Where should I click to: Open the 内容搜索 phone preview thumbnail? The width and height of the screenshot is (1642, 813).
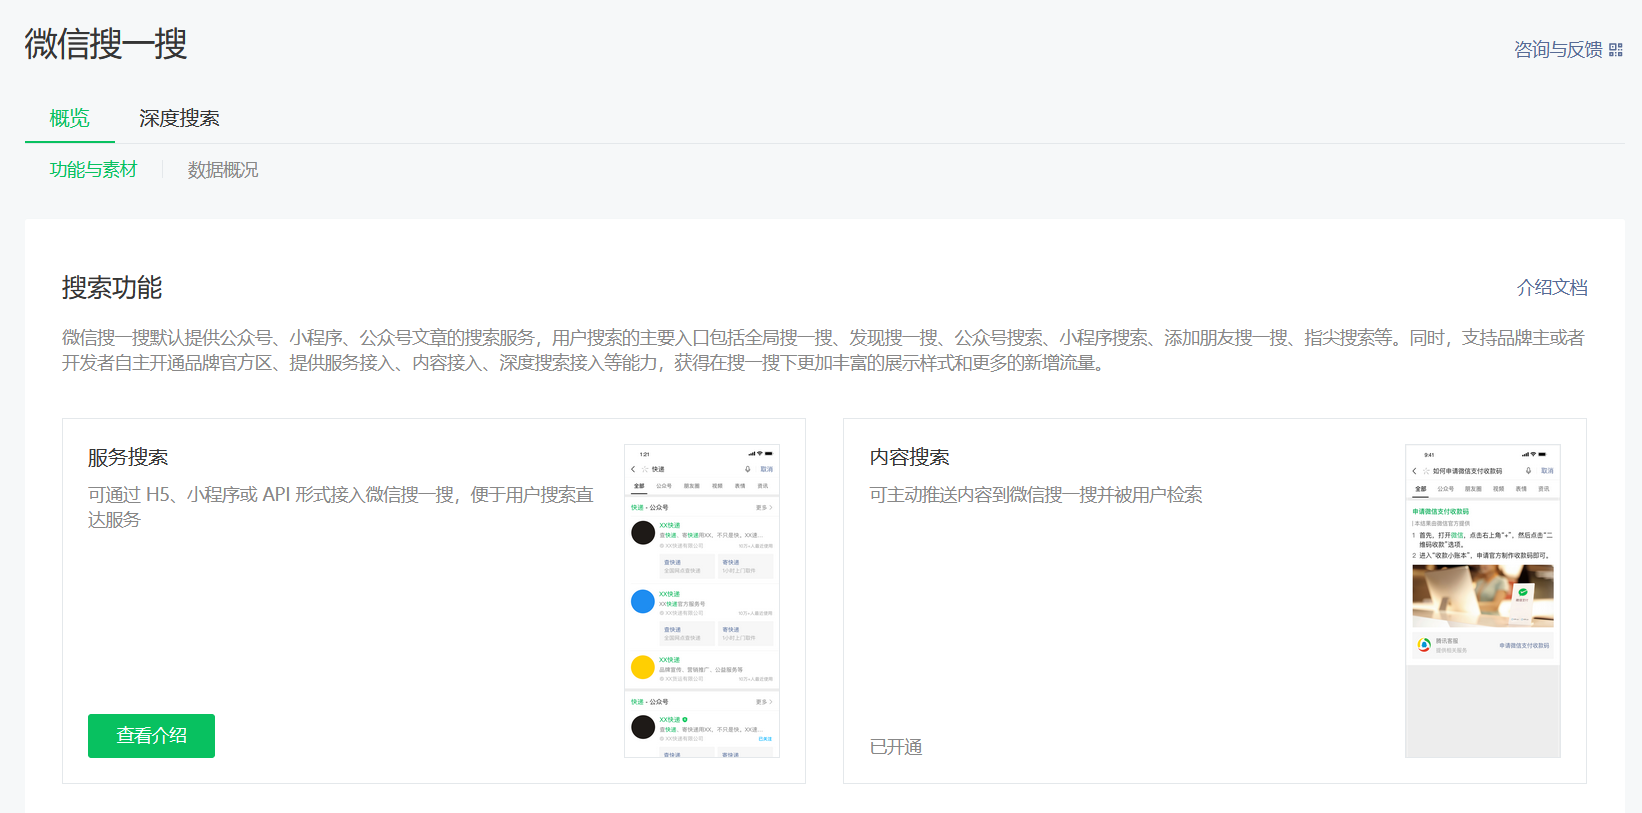click(1483, 601)
